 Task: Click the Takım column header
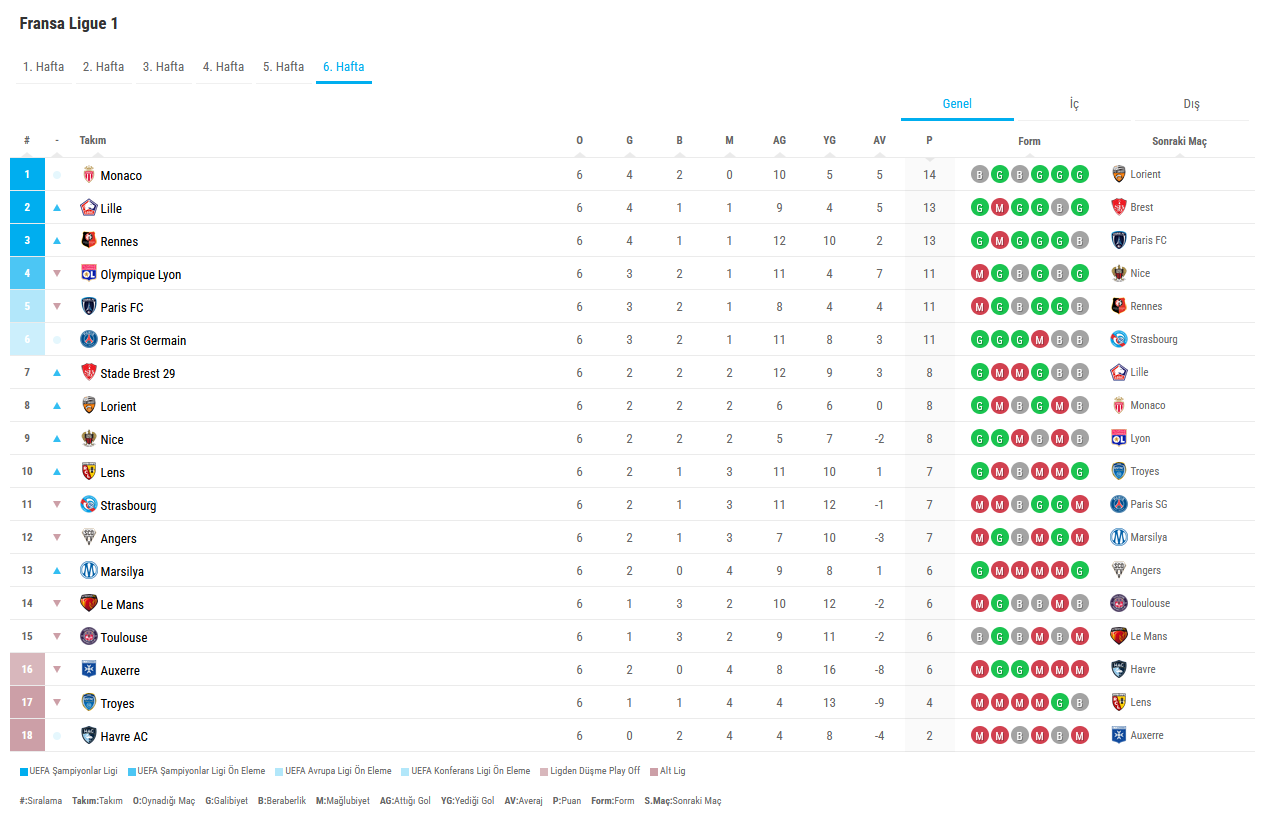point(93,141)
